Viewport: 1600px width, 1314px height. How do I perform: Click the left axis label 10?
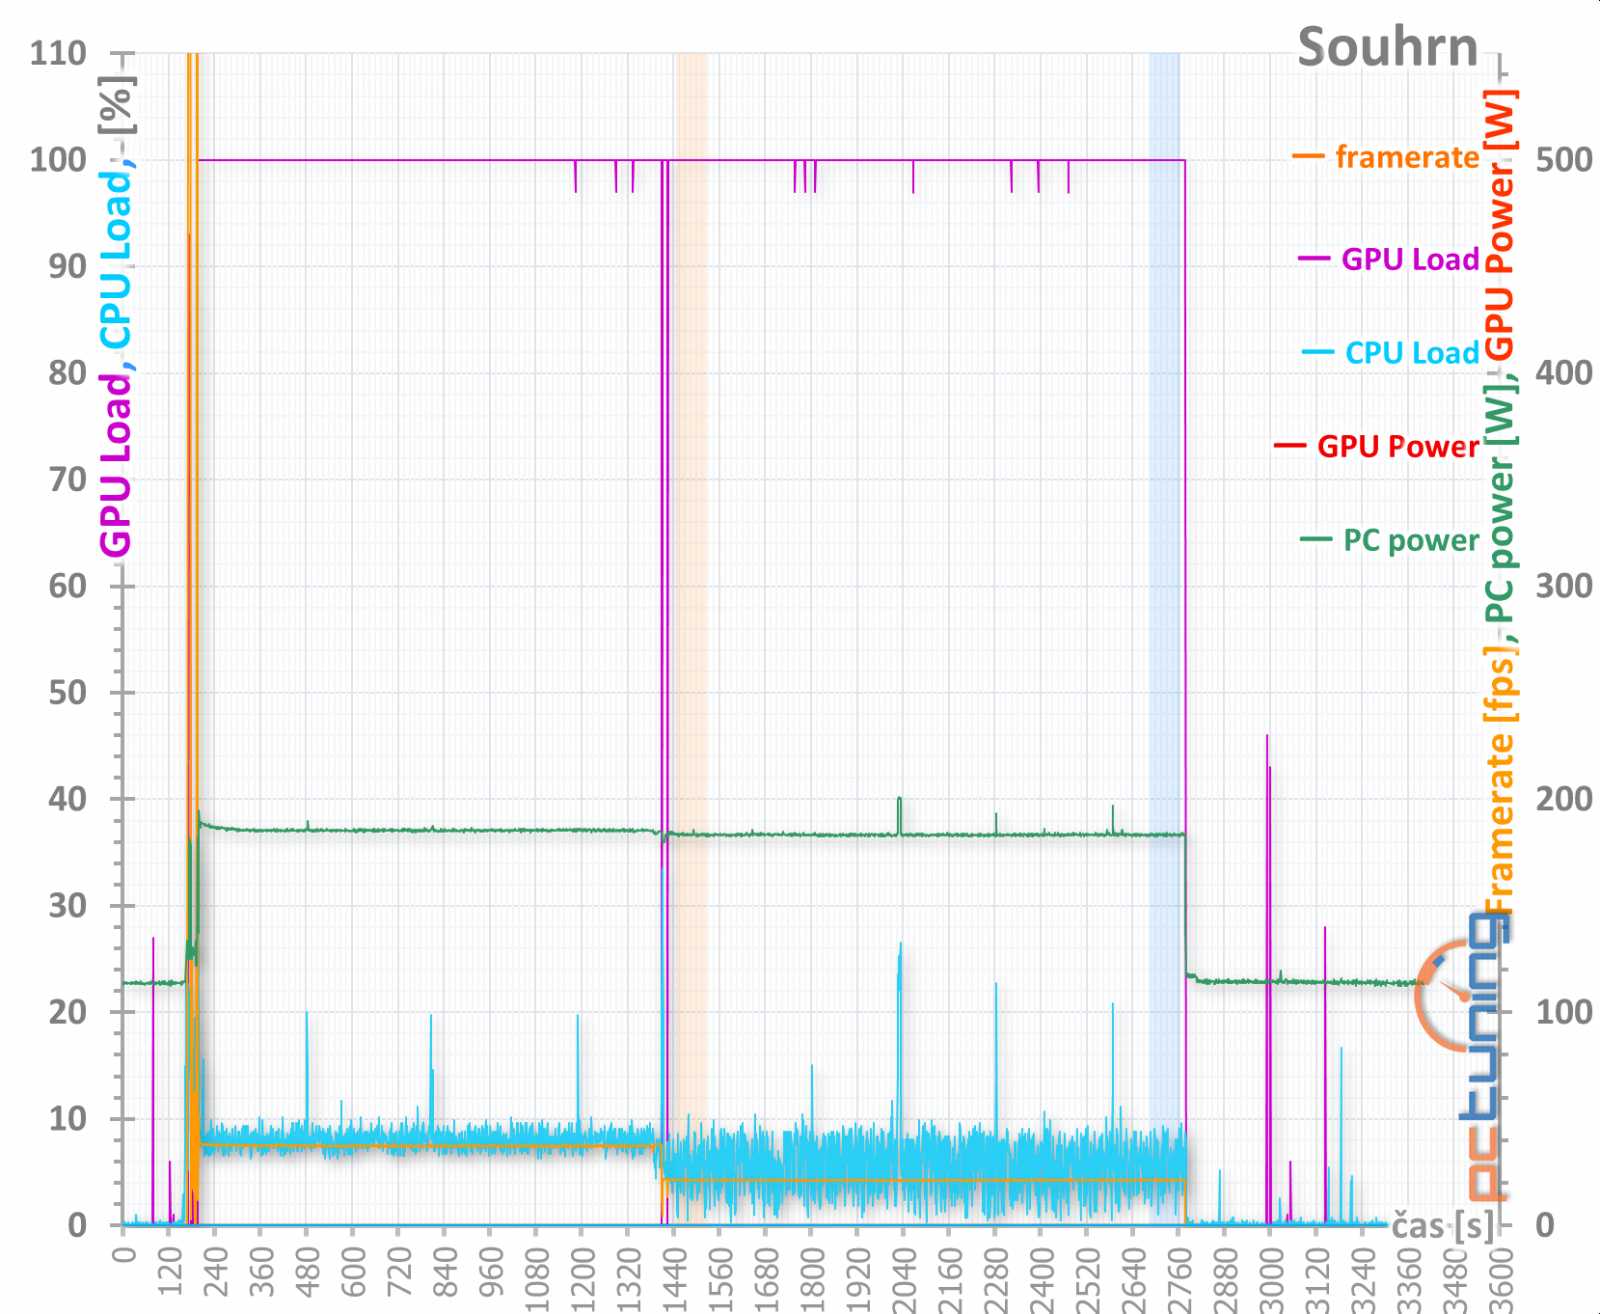[67, 1118]
